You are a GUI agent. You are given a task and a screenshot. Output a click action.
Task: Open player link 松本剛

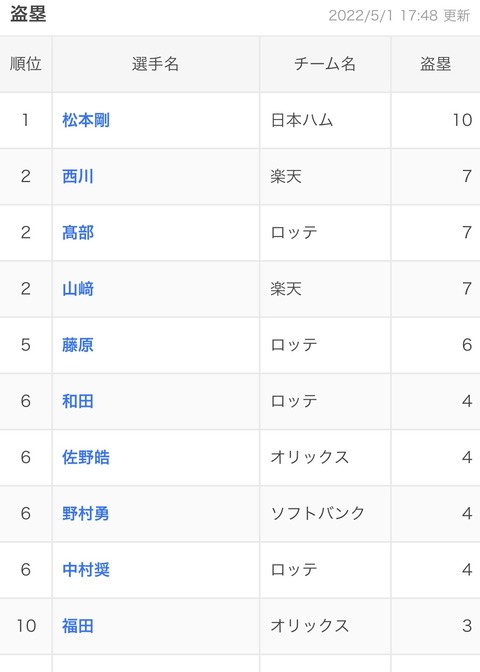coord(86,120)
